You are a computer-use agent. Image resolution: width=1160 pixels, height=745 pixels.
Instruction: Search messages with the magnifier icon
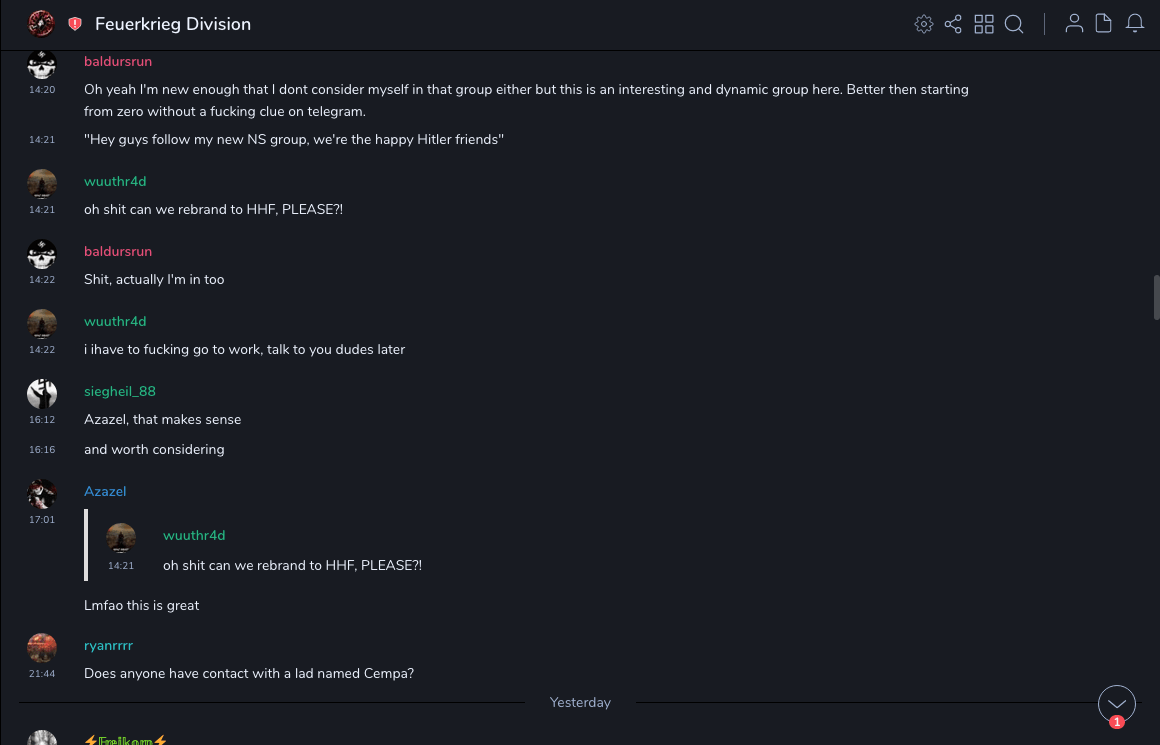1014,24
